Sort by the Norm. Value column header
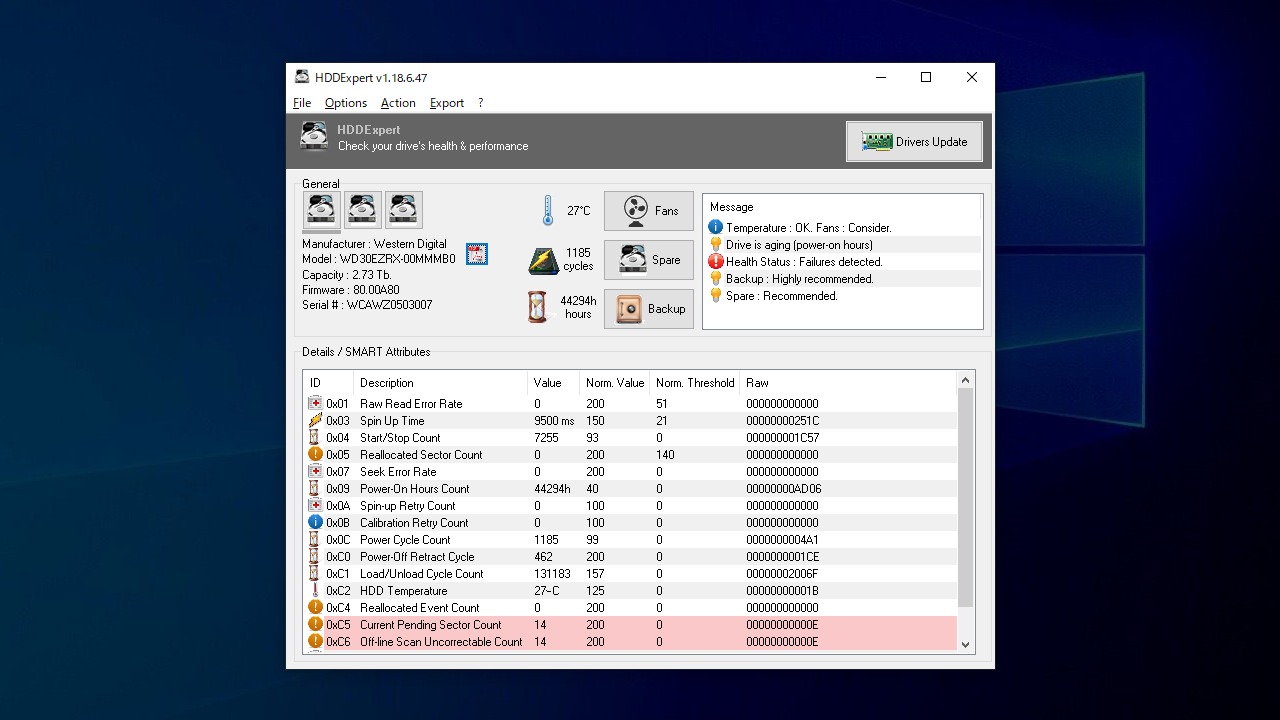The width and height of the screenshot is (1280, 720). pos(615,383)
